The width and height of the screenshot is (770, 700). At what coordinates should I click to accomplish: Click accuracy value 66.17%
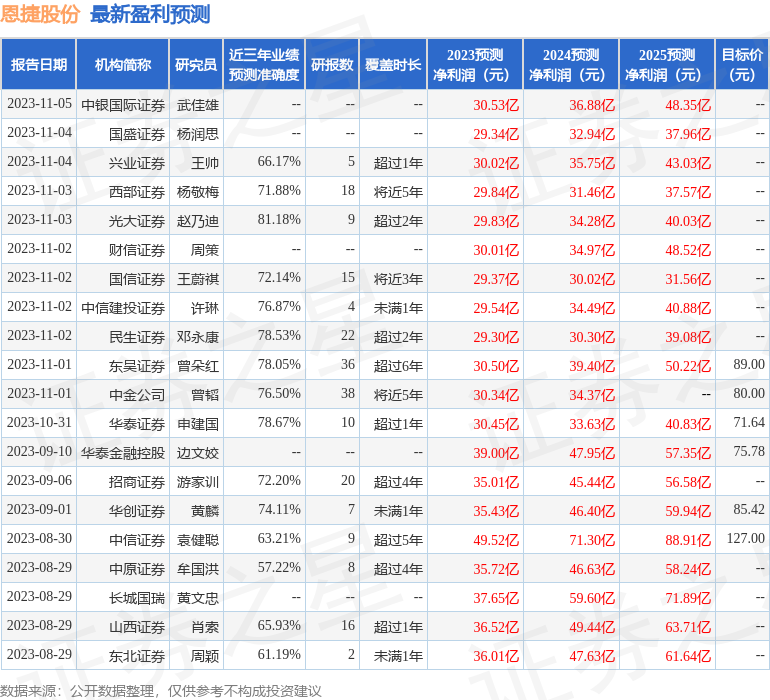(279, 162)
